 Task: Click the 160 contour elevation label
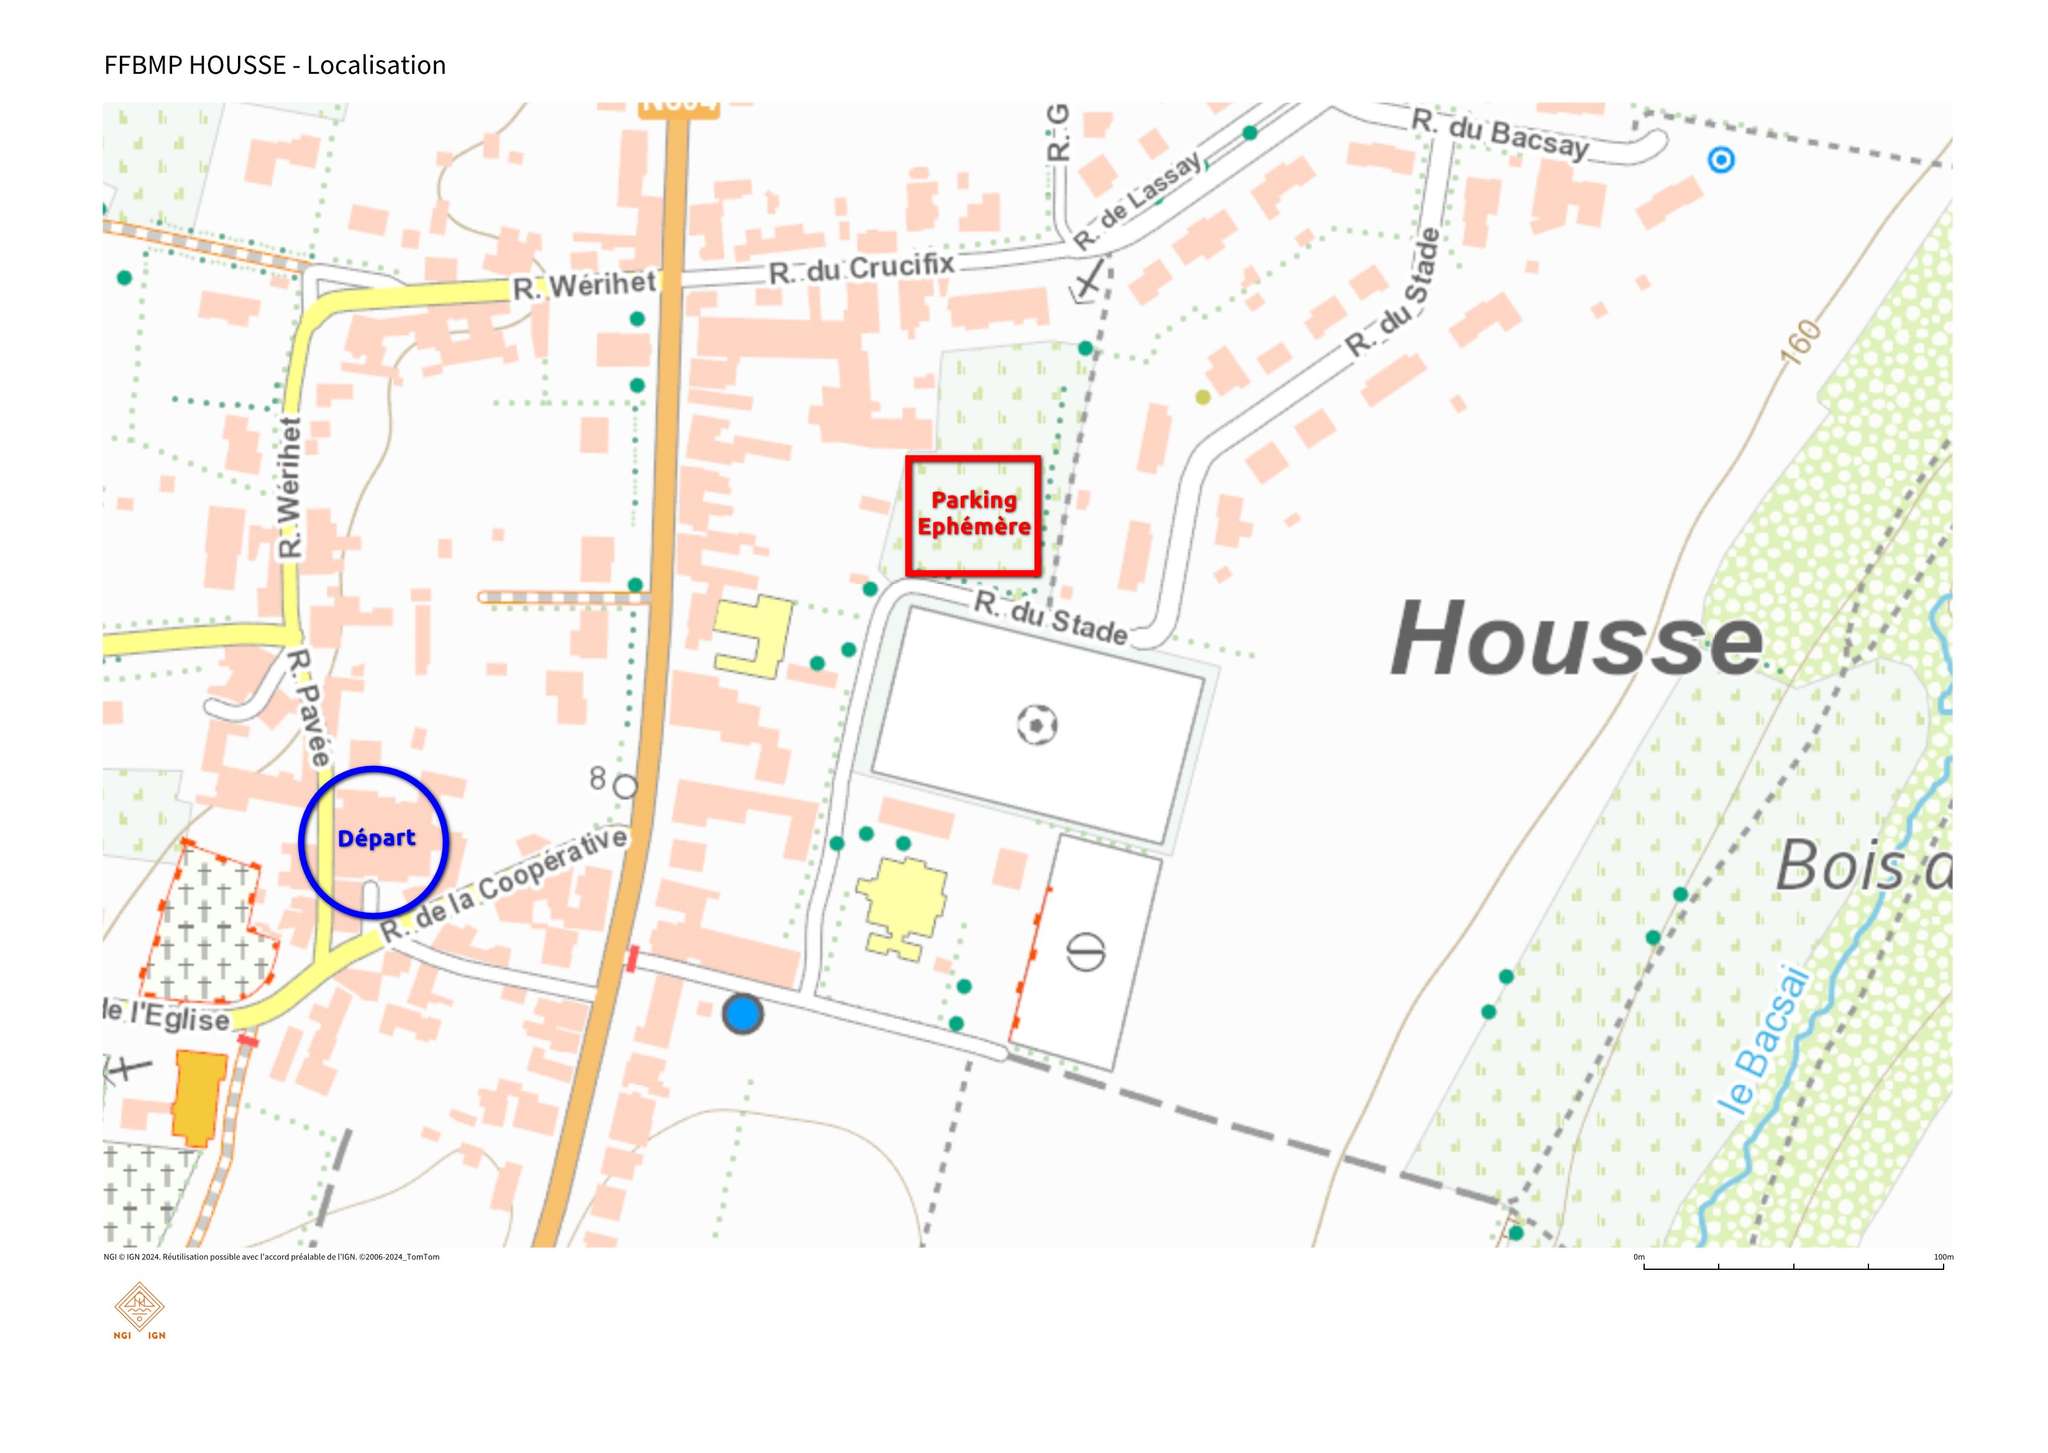click(x=1801, y=343)
